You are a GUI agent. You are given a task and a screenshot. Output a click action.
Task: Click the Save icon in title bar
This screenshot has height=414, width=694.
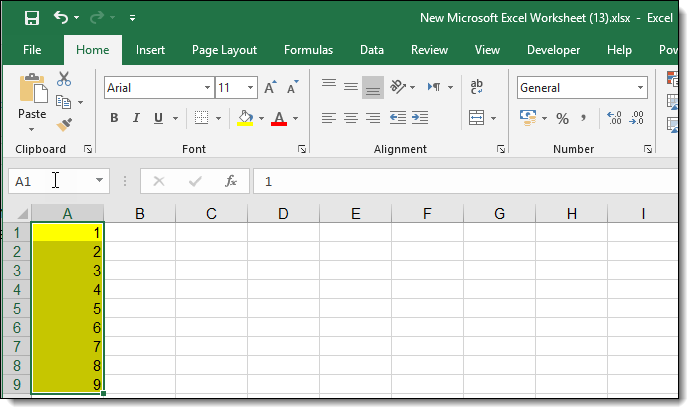point(31,18)
